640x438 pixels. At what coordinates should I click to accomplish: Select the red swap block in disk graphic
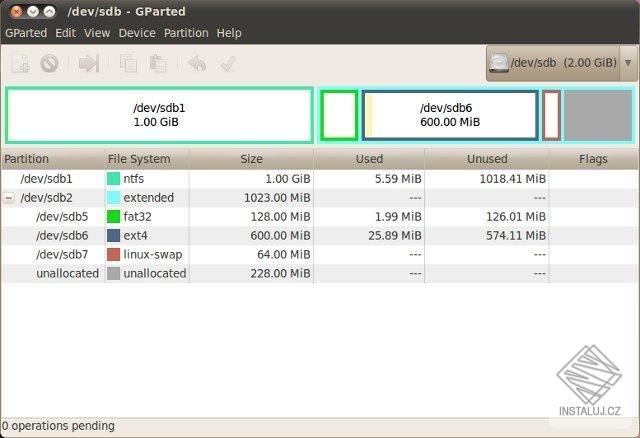point(551,115)
